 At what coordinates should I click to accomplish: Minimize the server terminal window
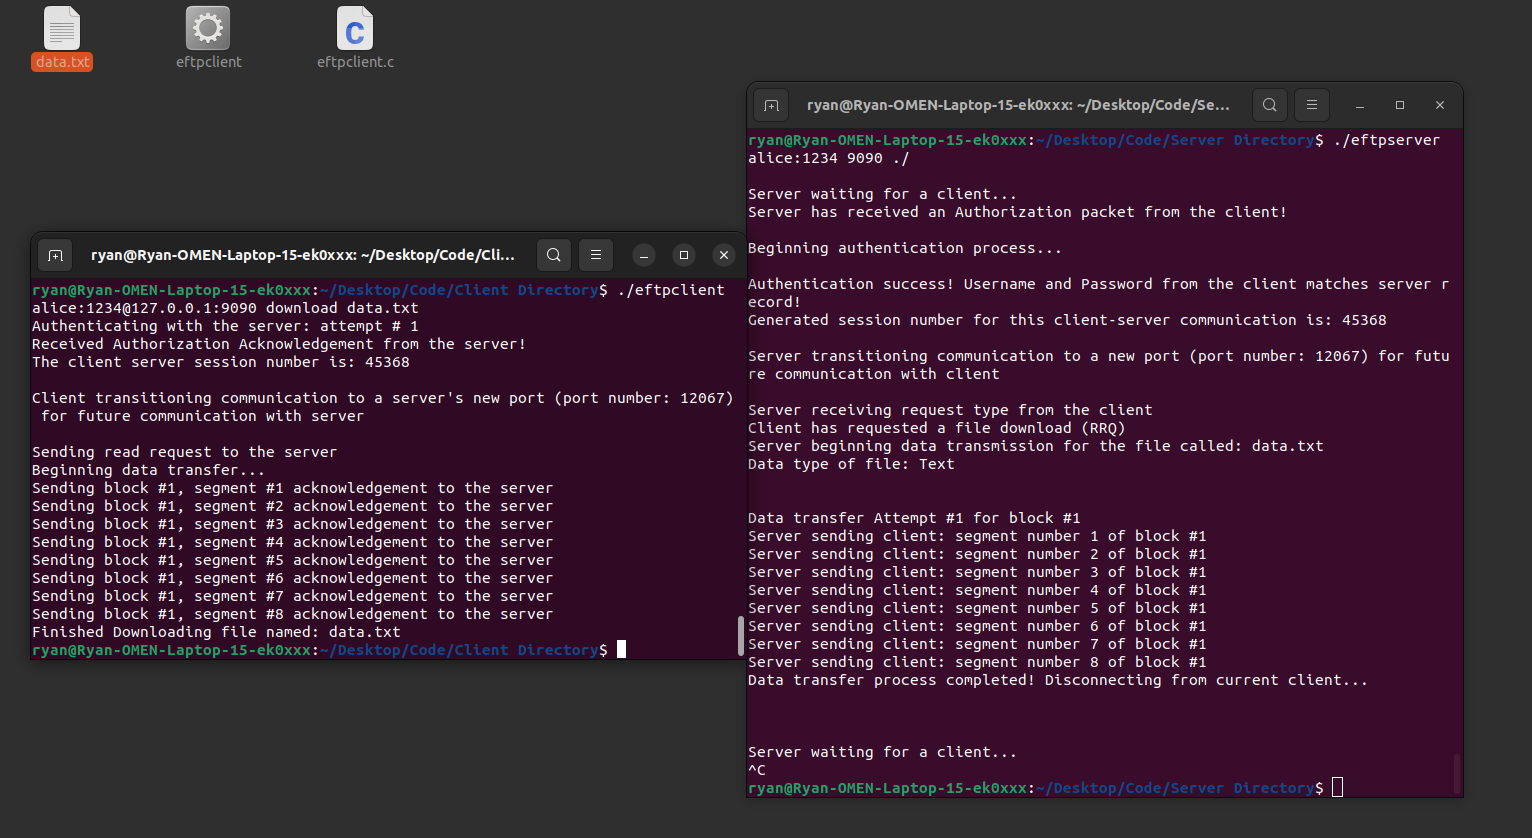1360,105
